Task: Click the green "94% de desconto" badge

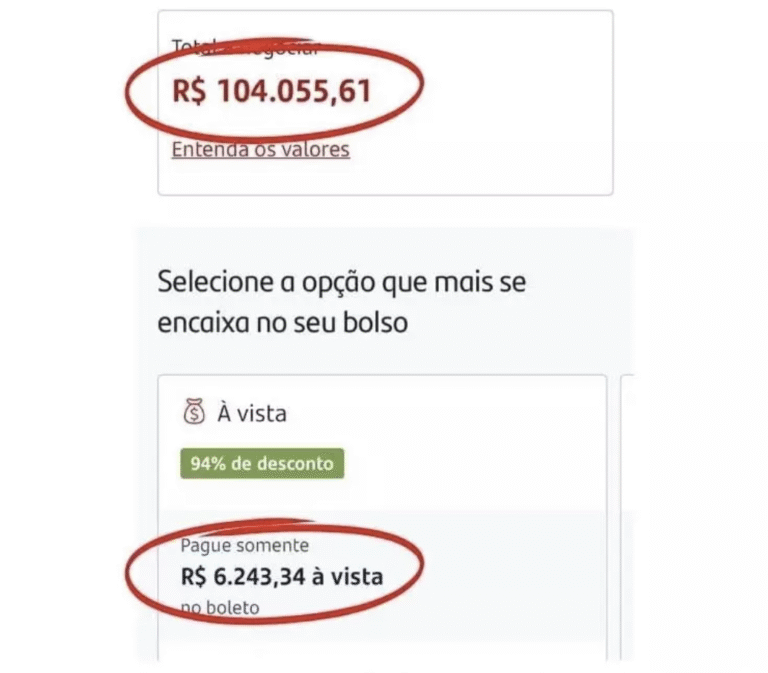Action: tap(262, 464)
